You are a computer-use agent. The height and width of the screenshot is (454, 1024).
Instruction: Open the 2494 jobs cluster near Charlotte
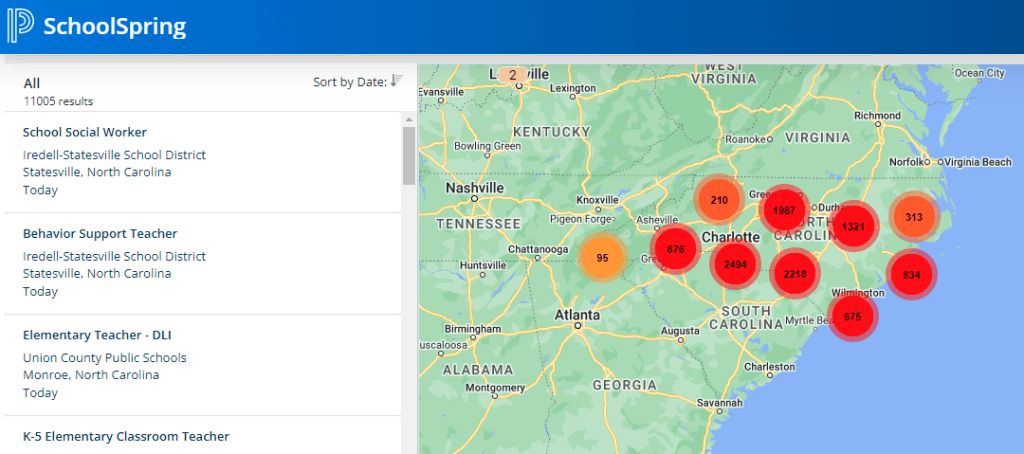(735, 264)
